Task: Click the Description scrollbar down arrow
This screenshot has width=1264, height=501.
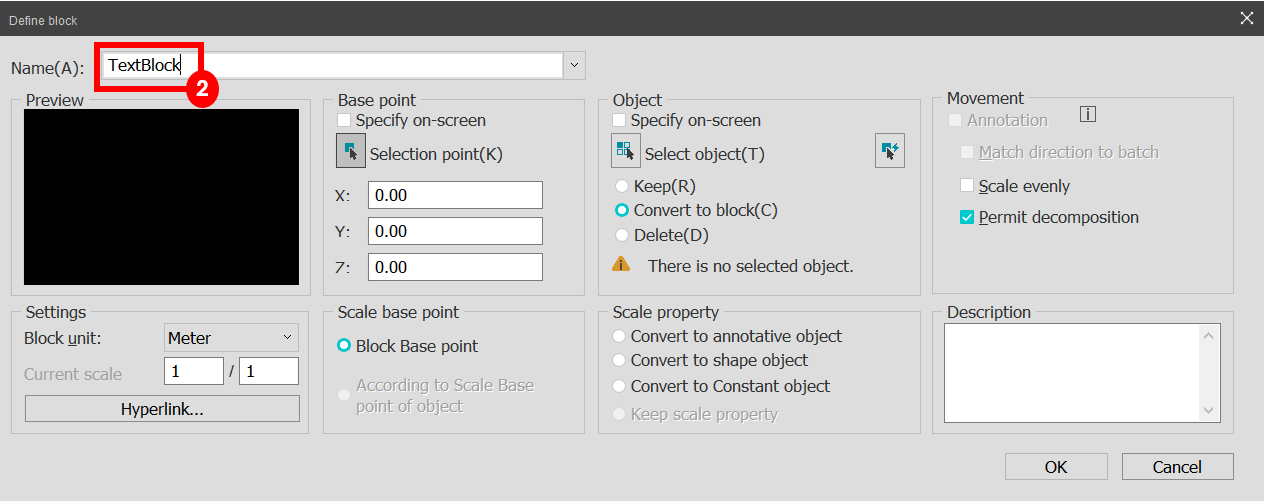Action: click(x=1210, y=410)
